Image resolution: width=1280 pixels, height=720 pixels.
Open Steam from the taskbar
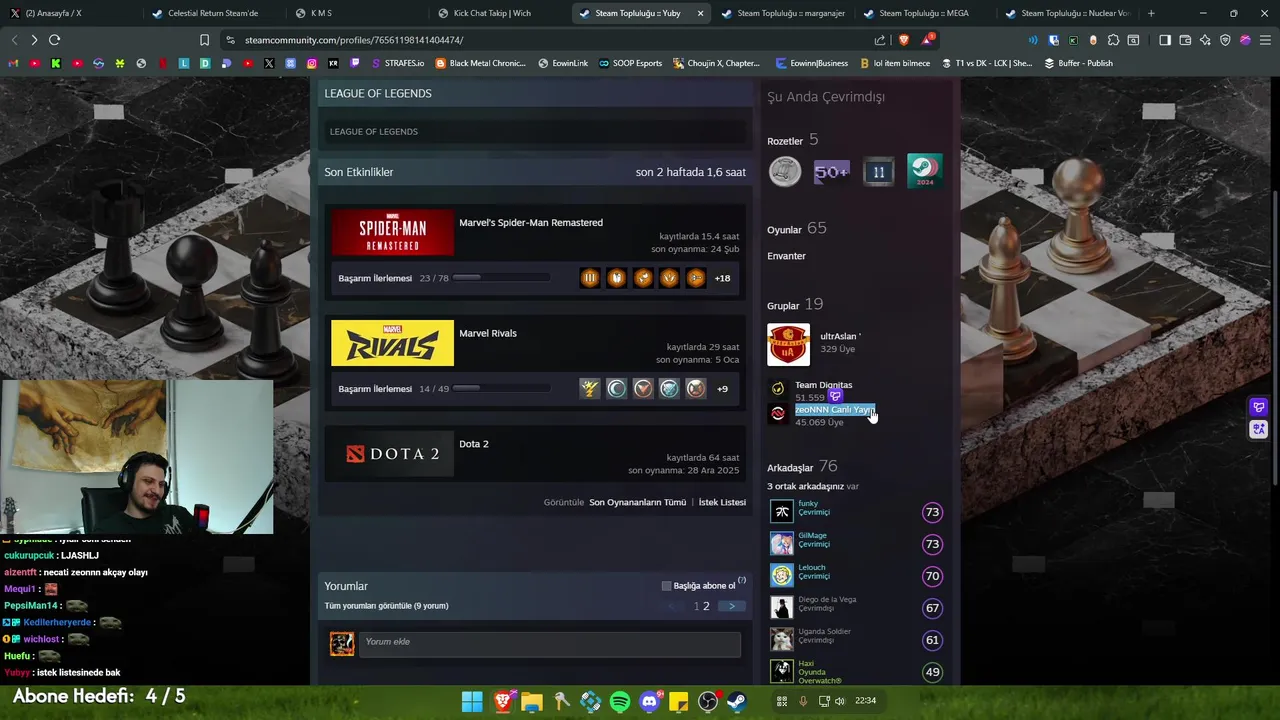(737, 701)
